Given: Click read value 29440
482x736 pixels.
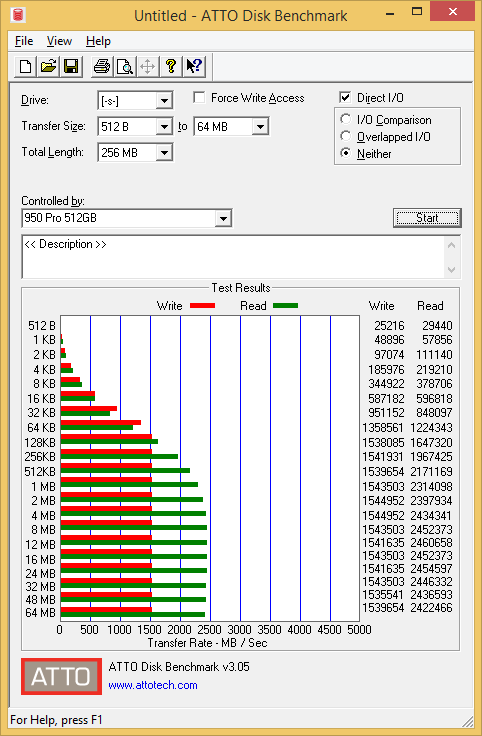Looking at the screenshot, I should [x=437, y=325].
